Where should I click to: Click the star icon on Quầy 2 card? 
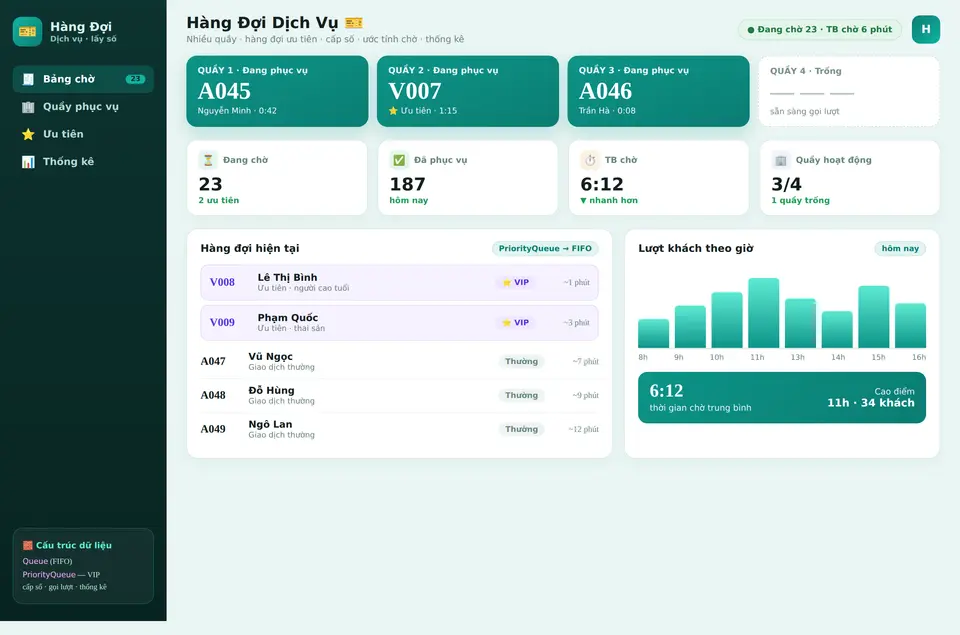pyautogui.click(x=393, y=111)
